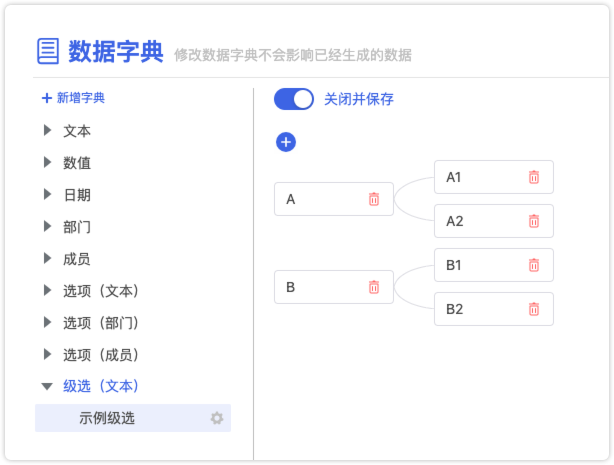
Task: Collapse the 级选（文本）category
Action: pyautogui.click(x=47, y=387)
